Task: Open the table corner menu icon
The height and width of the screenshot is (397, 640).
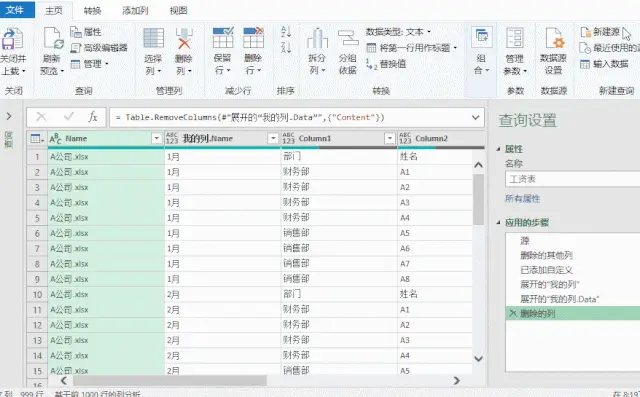Action: coord(37,139)
